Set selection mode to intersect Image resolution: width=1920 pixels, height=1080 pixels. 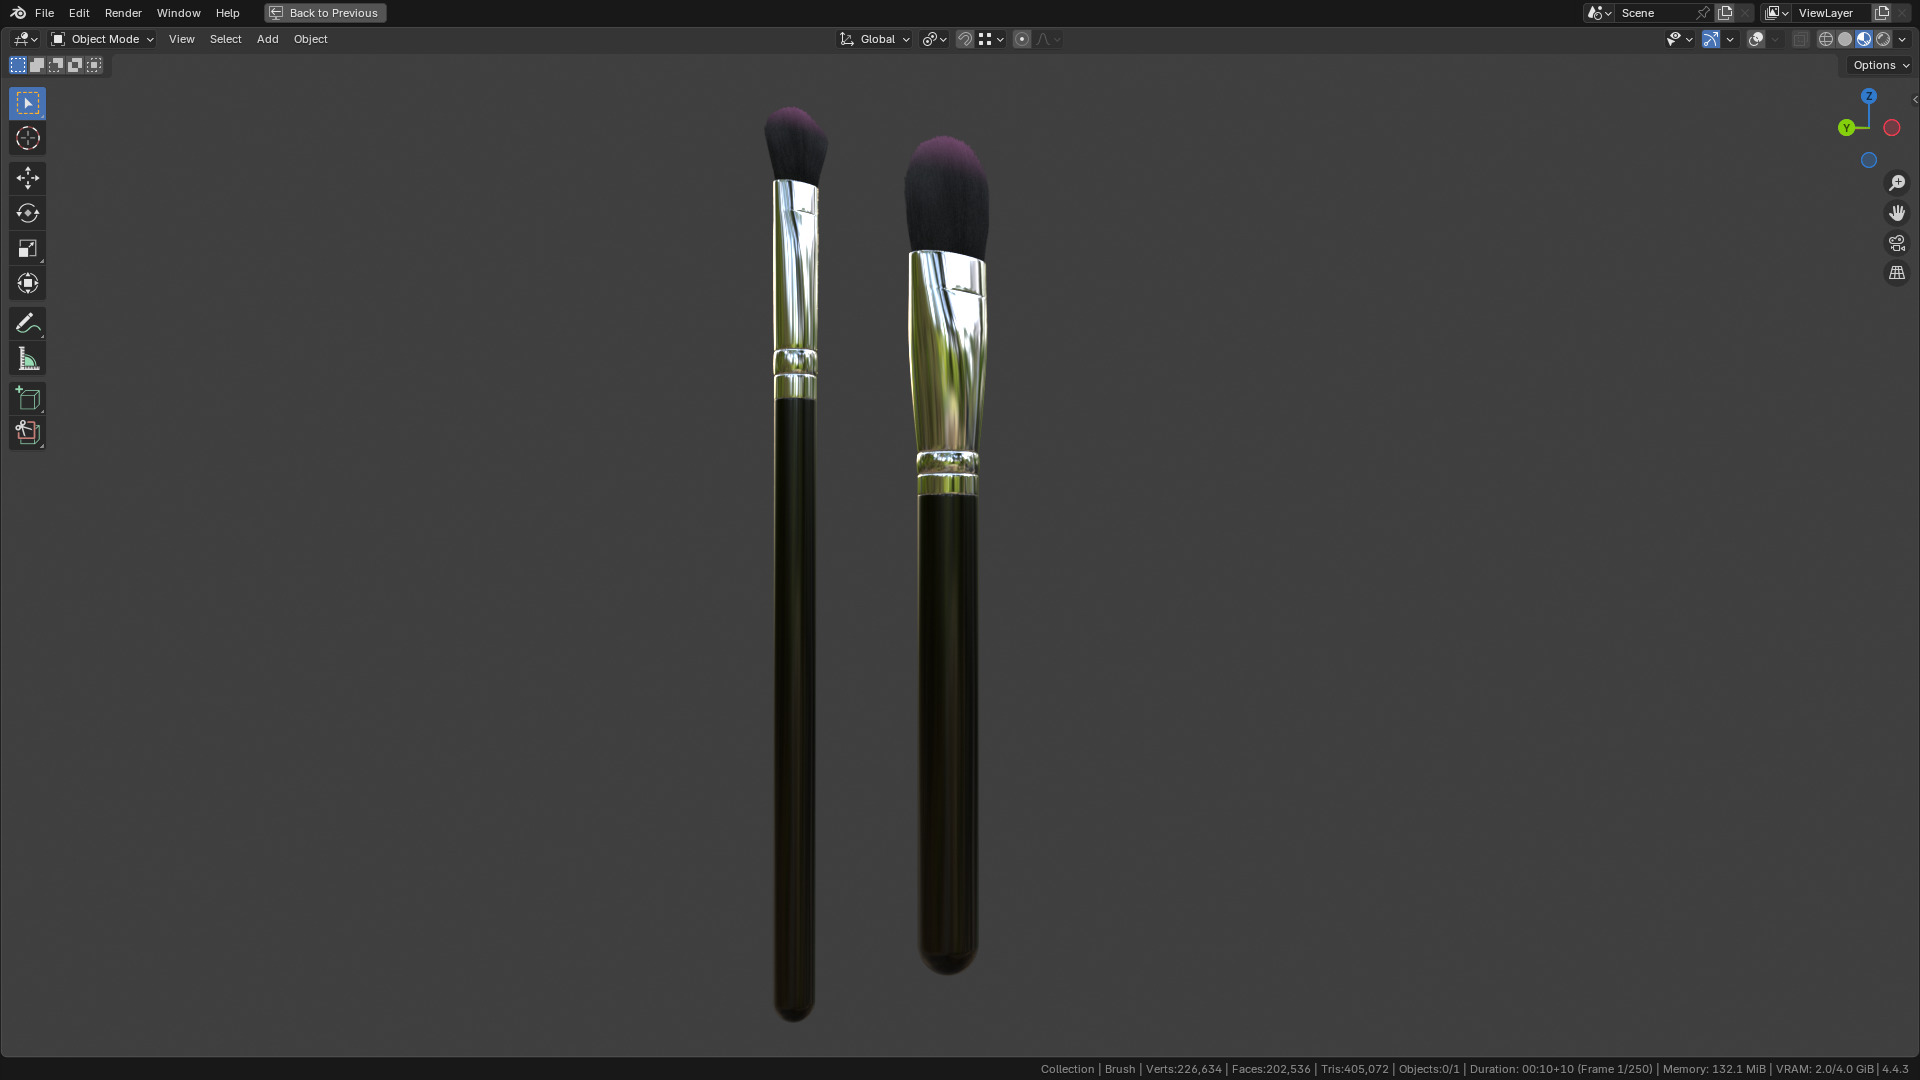point(94,65)
